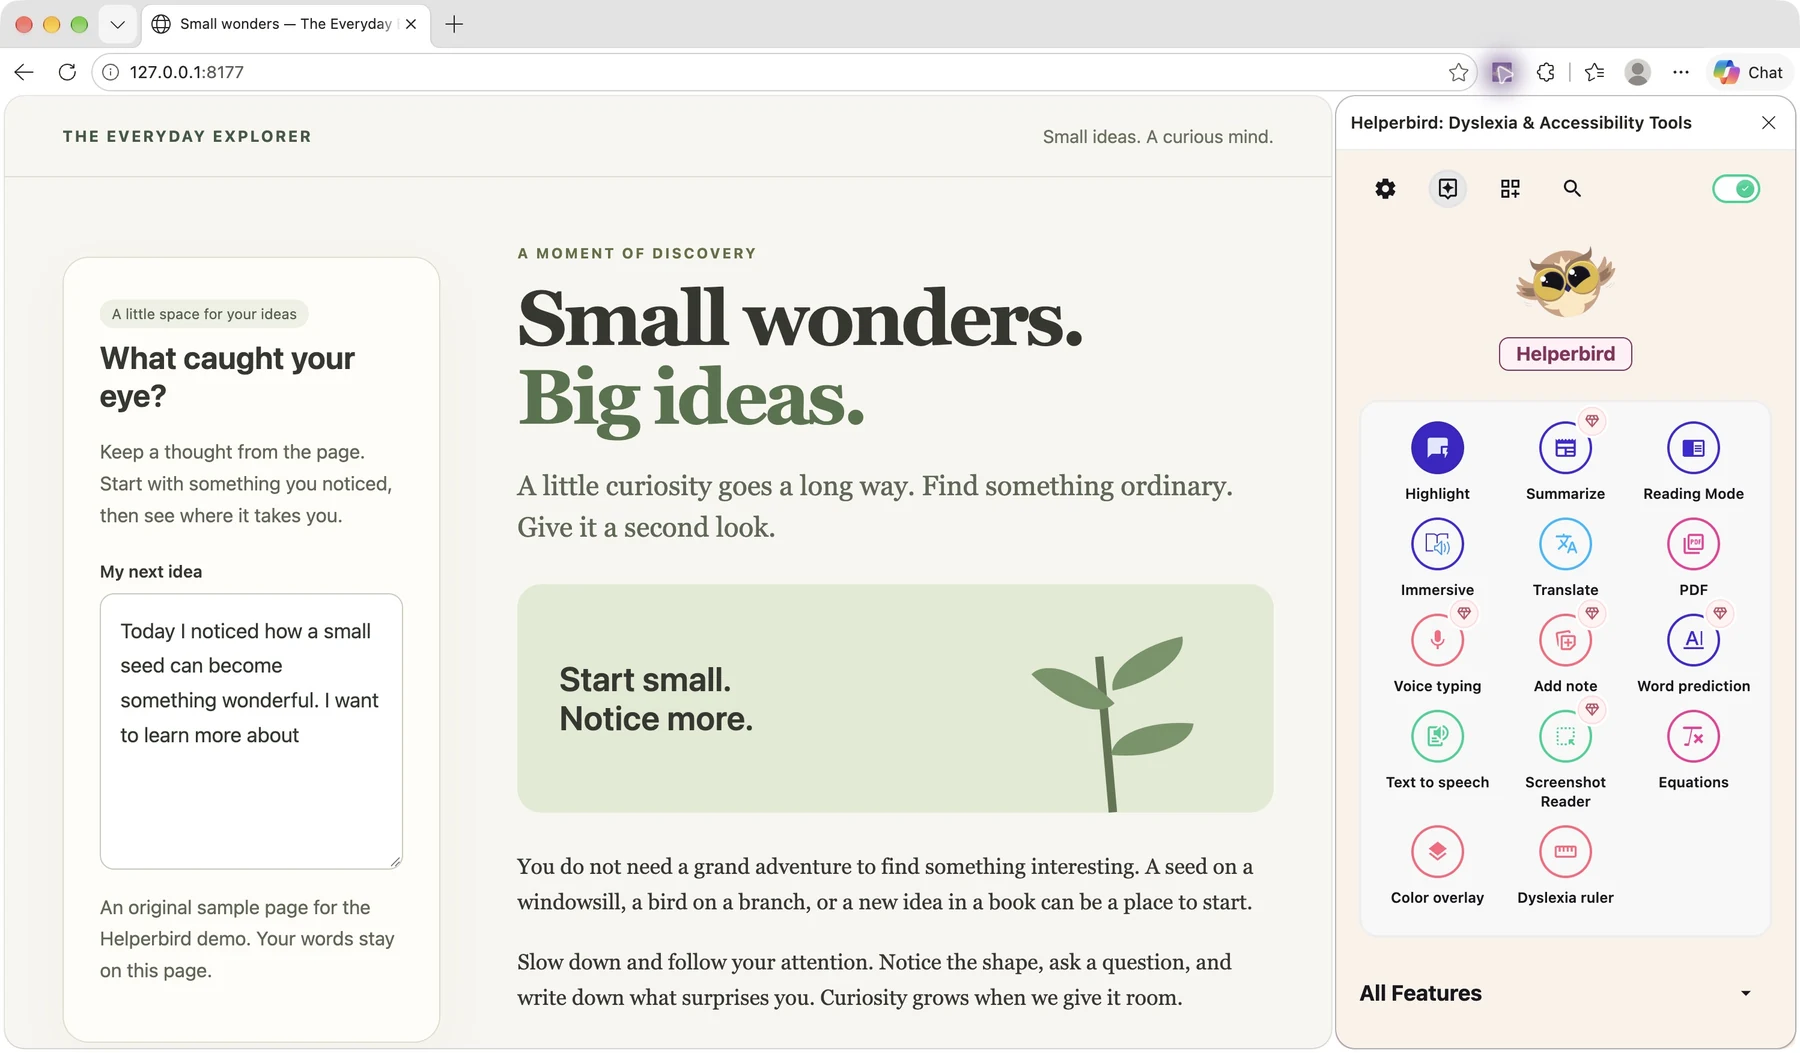The width and height of the screenshot is (1800, 1053).
Task: Click the Helperbird extension toolbar icon
Action: (x=1502, y=72)
